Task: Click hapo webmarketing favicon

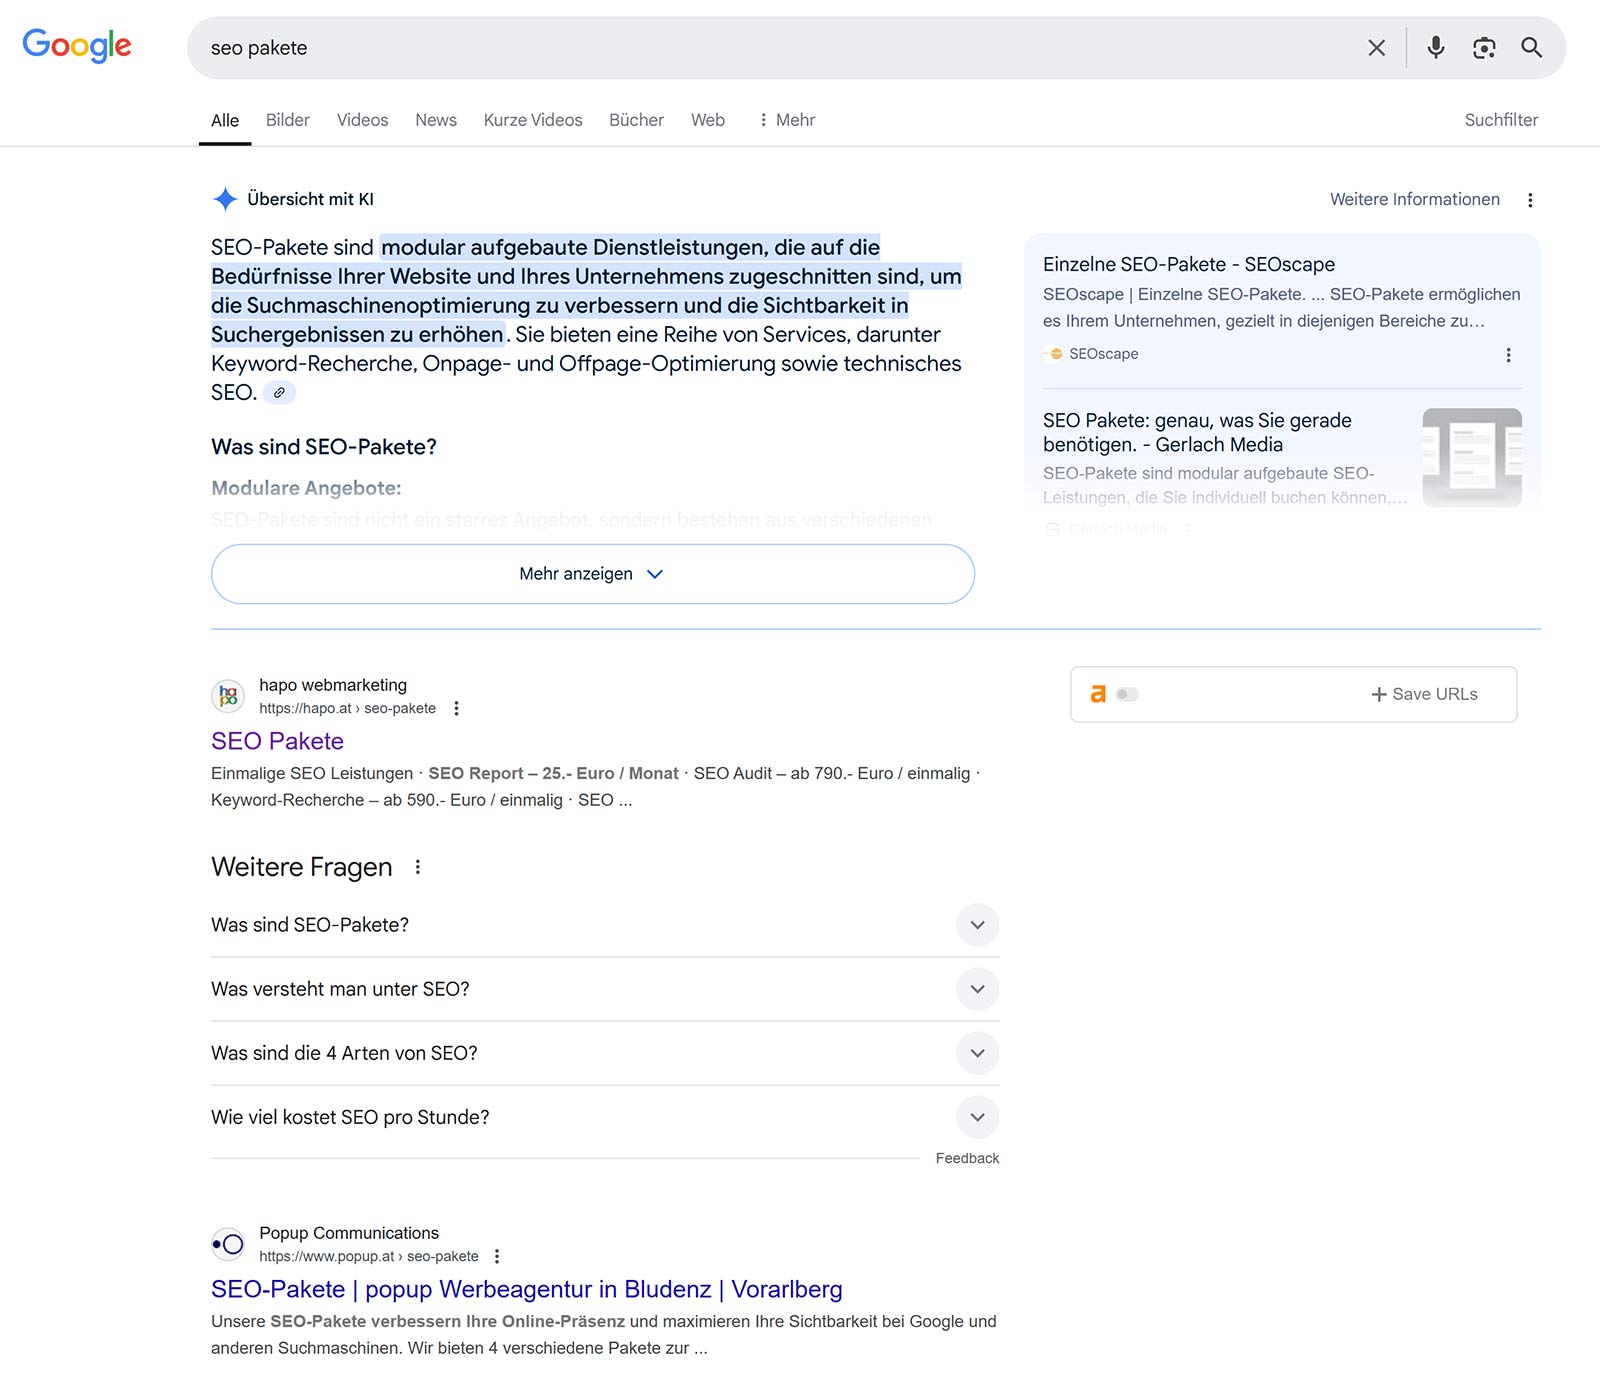Action: pos(228,696)
